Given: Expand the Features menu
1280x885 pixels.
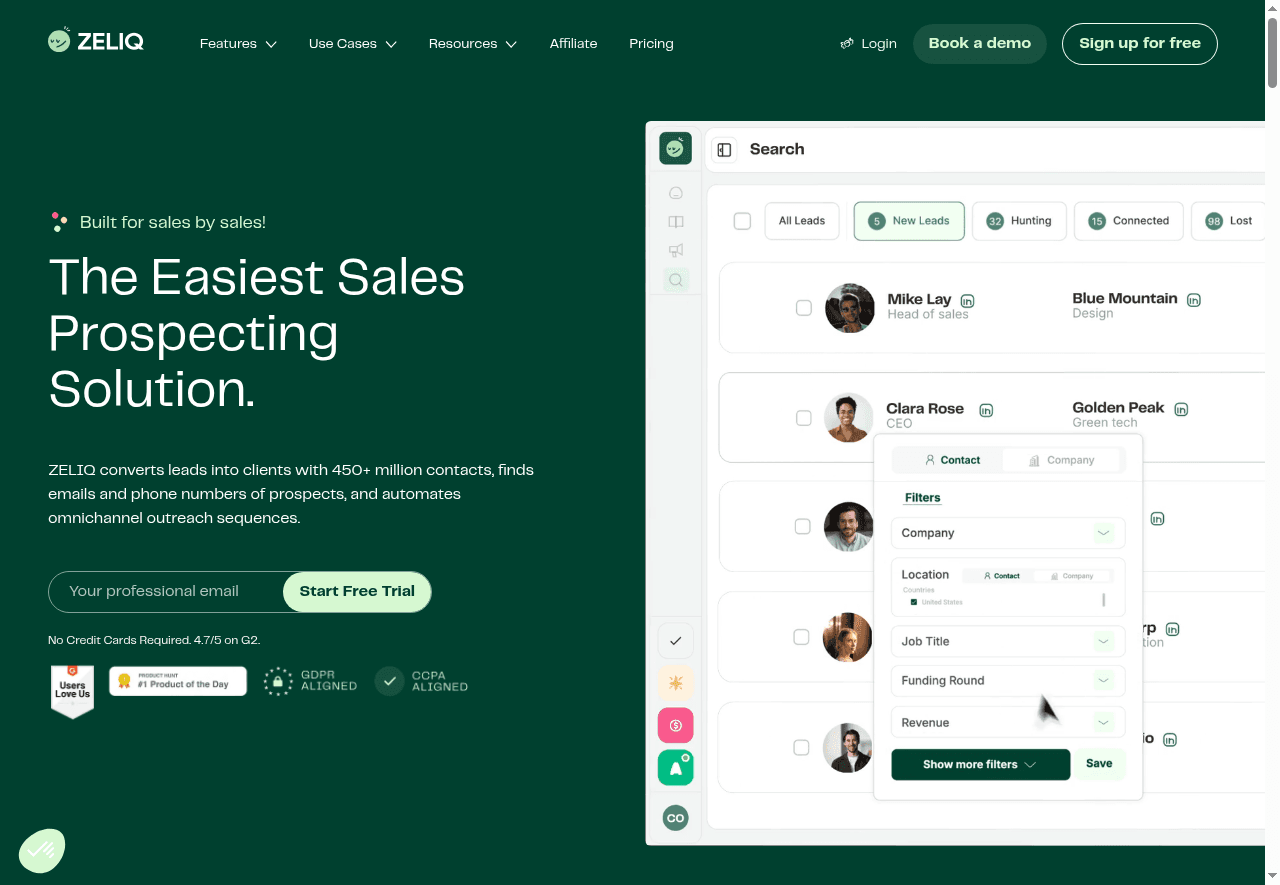Looking at the screenshot, I should click(238, 44).
